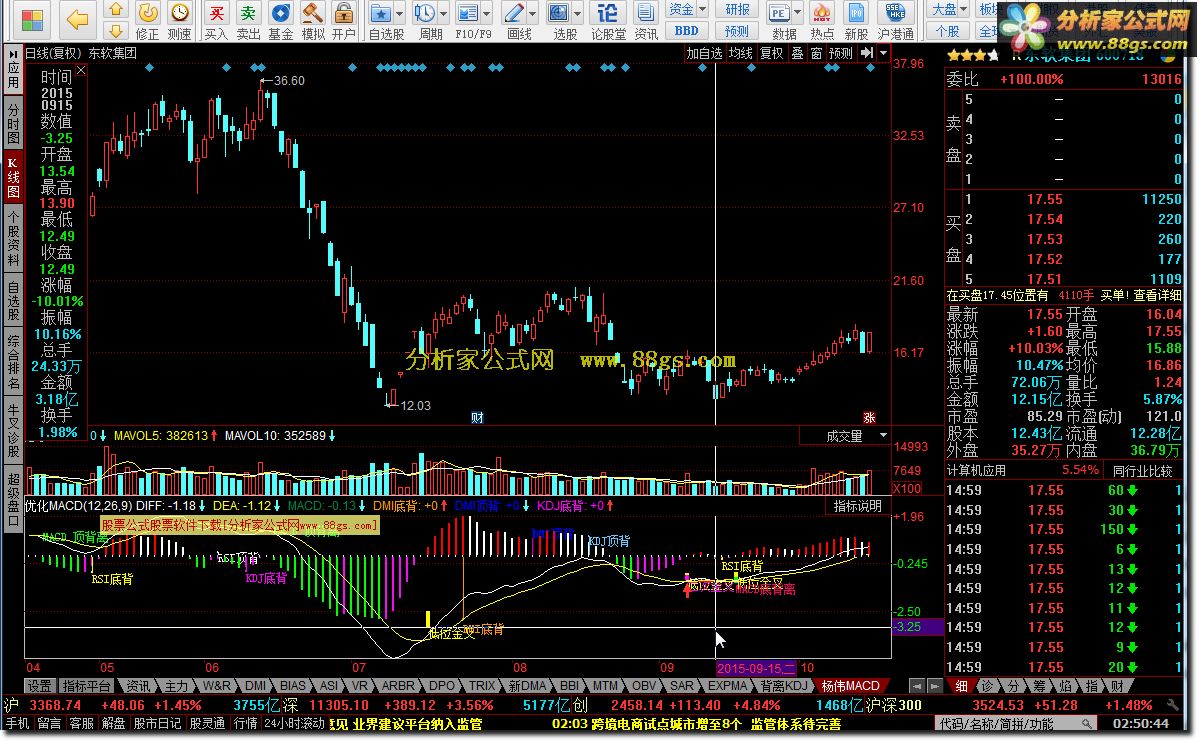Expand the 选股 dropdown arrow
The image size is (1199, 741).
click(577, 14)
